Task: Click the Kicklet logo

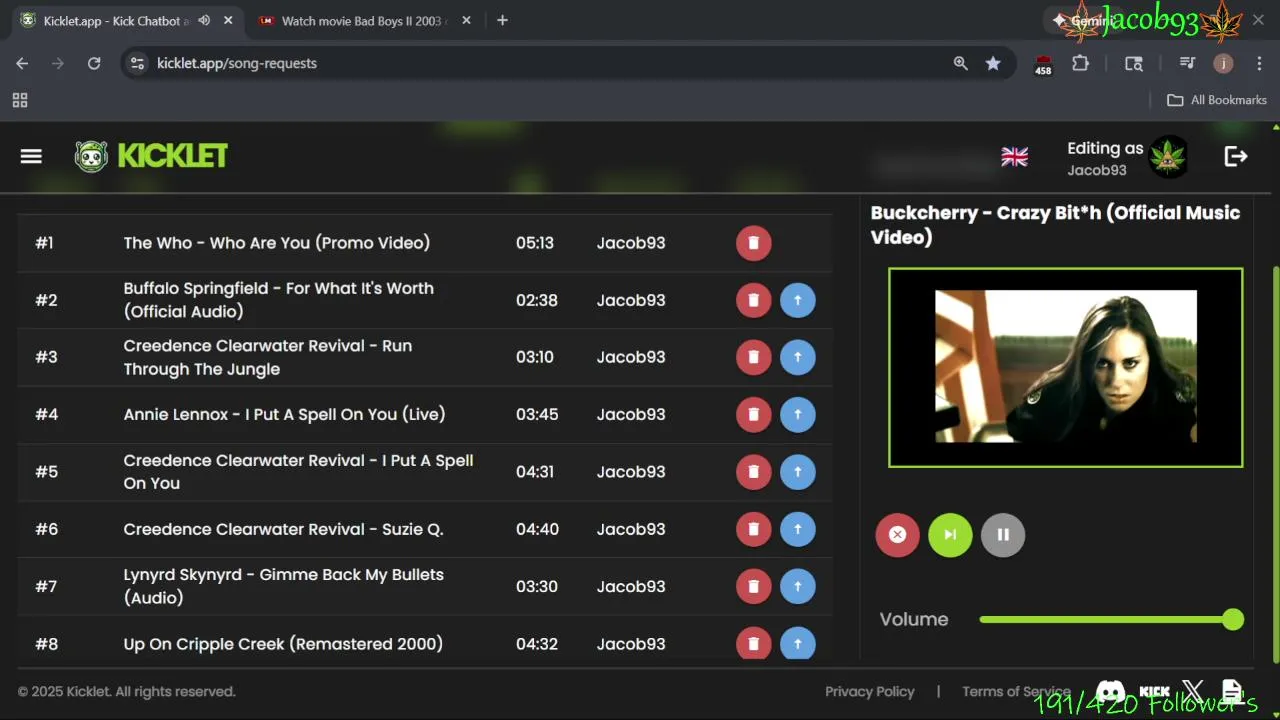Action: pos(151,156)
